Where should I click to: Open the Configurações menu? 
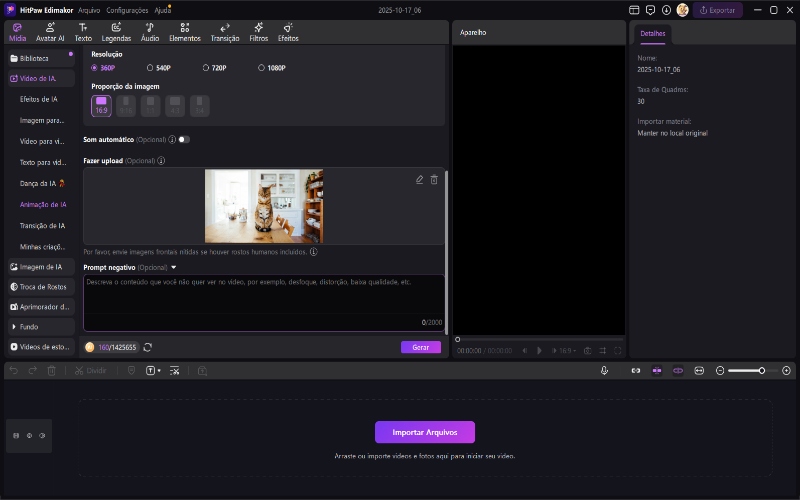[127, 10]
